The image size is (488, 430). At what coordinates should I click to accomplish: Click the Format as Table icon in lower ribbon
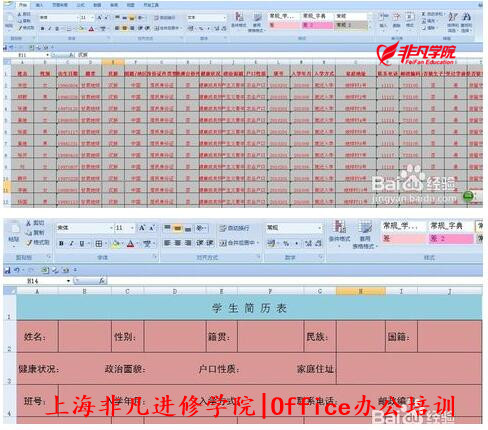[x=365, y=234]
